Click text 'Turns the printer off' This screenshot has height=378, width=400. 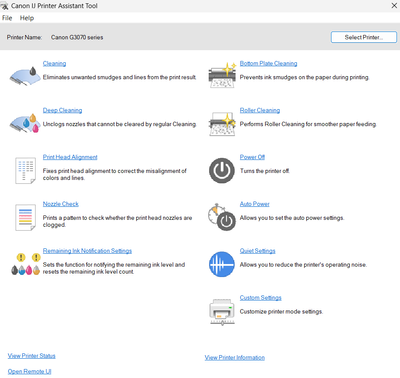click(265, 171)
